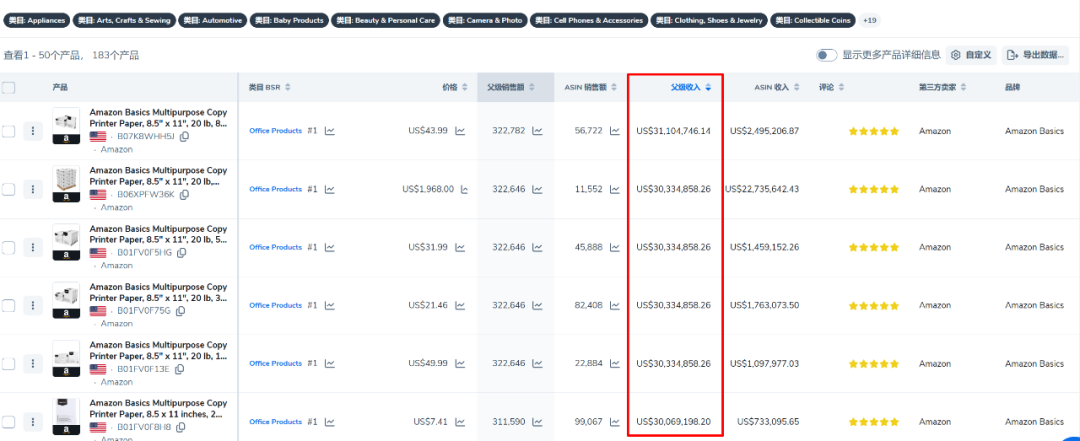The width and height of the screenshot is (1080, 441).
Task: Open product thumbnail for B07K8WHH5J
Action: [66, 125]
